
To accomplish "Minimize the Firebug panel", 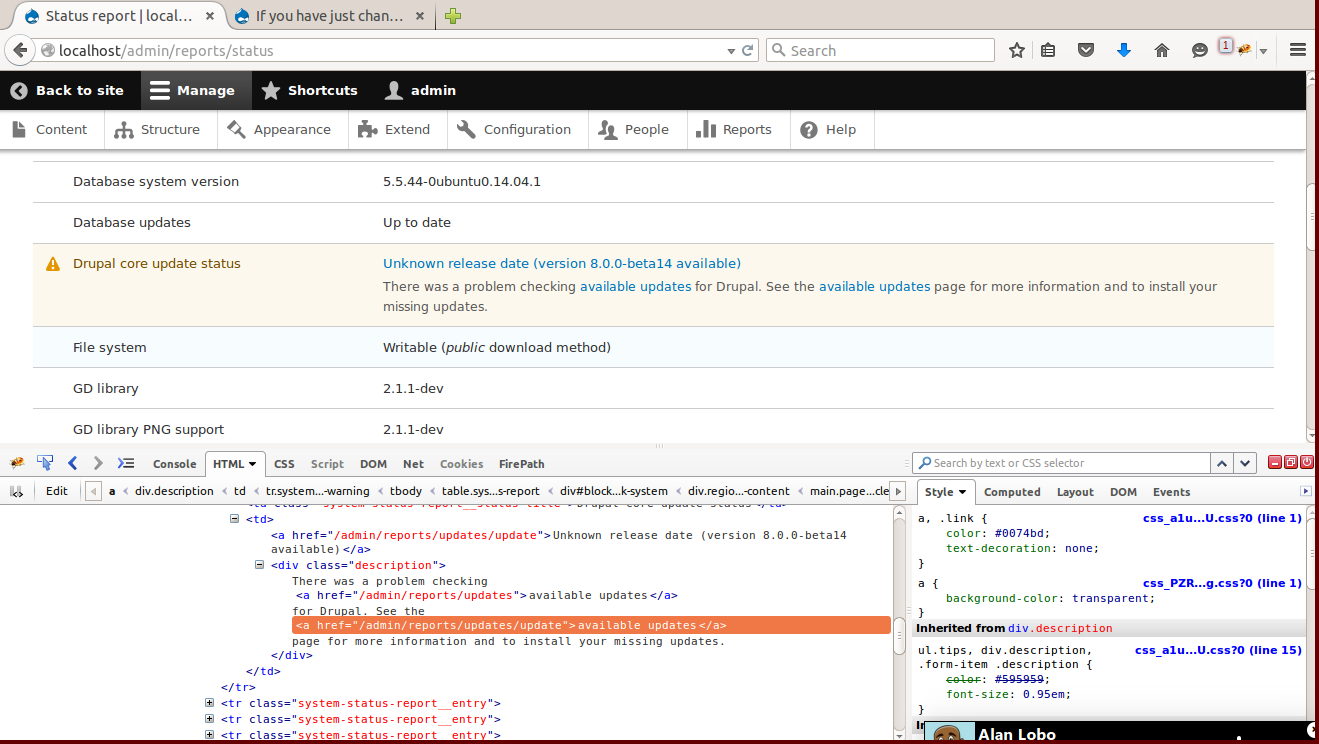I will tap(1275, 462).
